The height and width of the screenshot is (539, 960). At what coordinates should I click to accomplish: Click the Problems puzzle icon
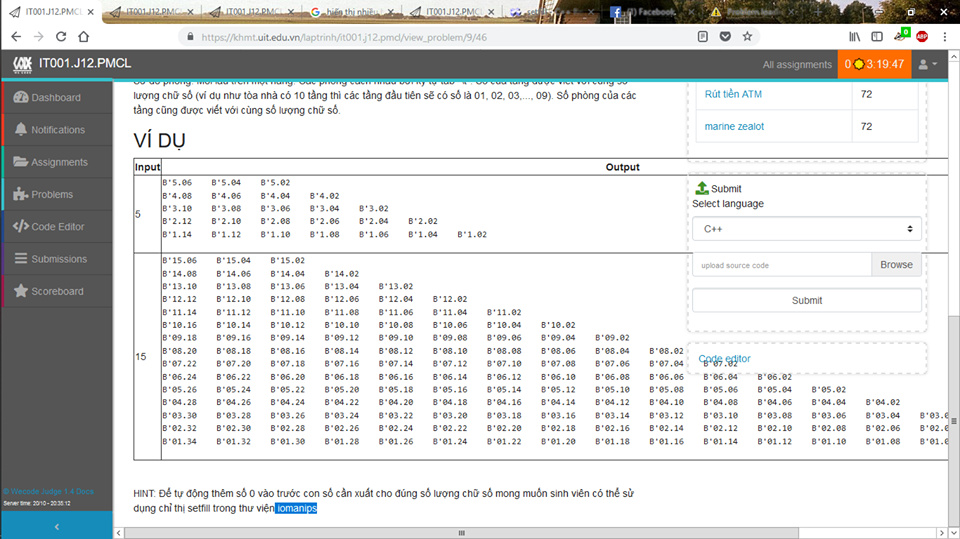click(21, 194)
